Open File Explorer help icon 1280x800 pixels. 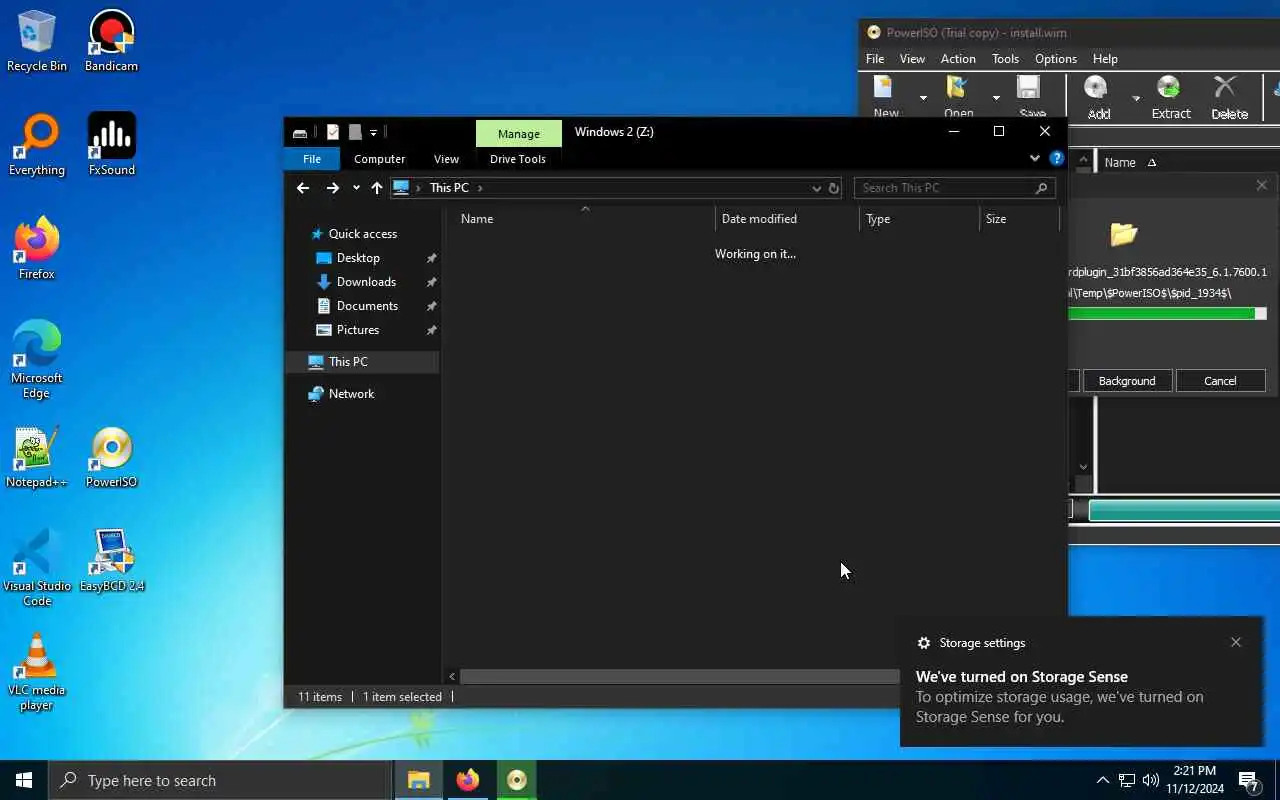1057,159
